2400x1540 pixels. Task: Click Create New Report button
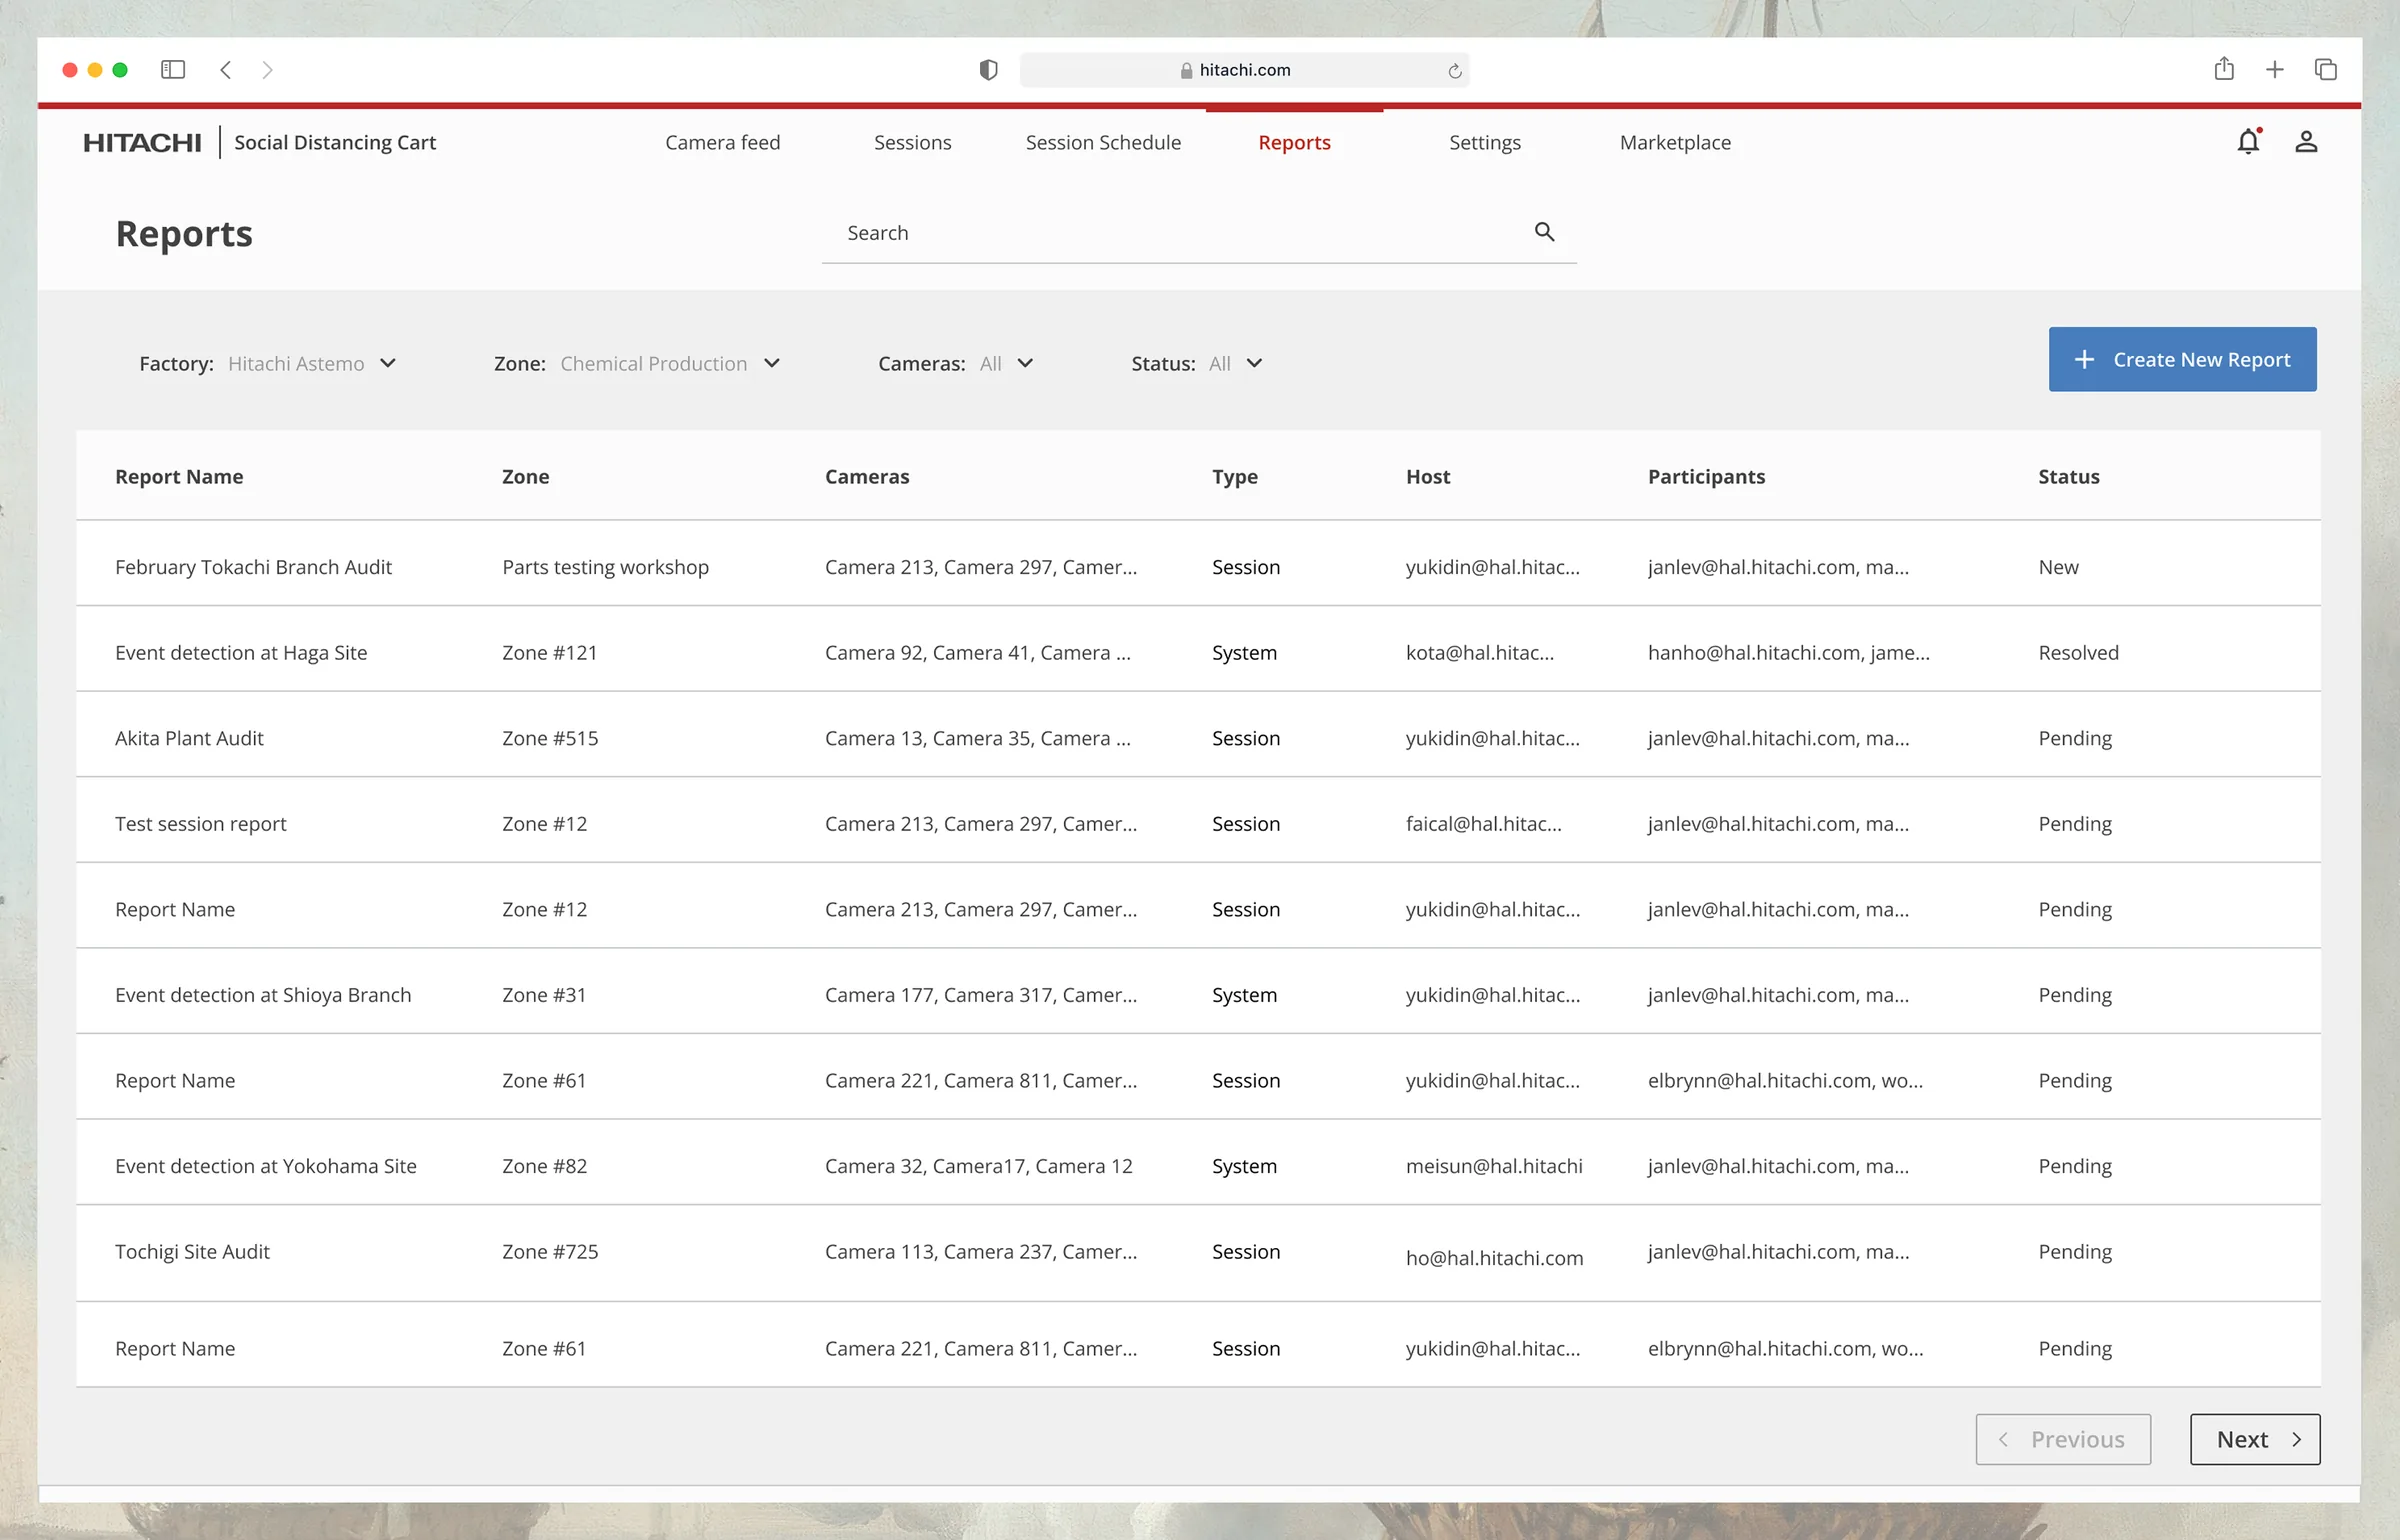tap(2182, 359)
